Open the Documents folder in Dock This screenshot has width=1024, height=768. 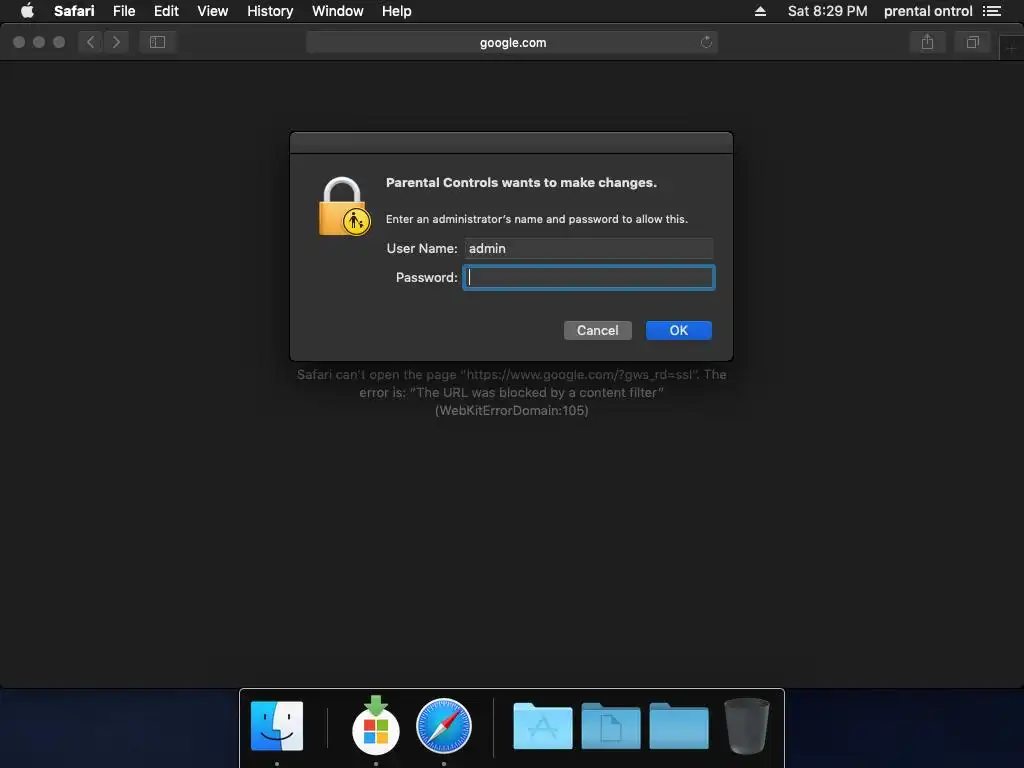point(611,726)
